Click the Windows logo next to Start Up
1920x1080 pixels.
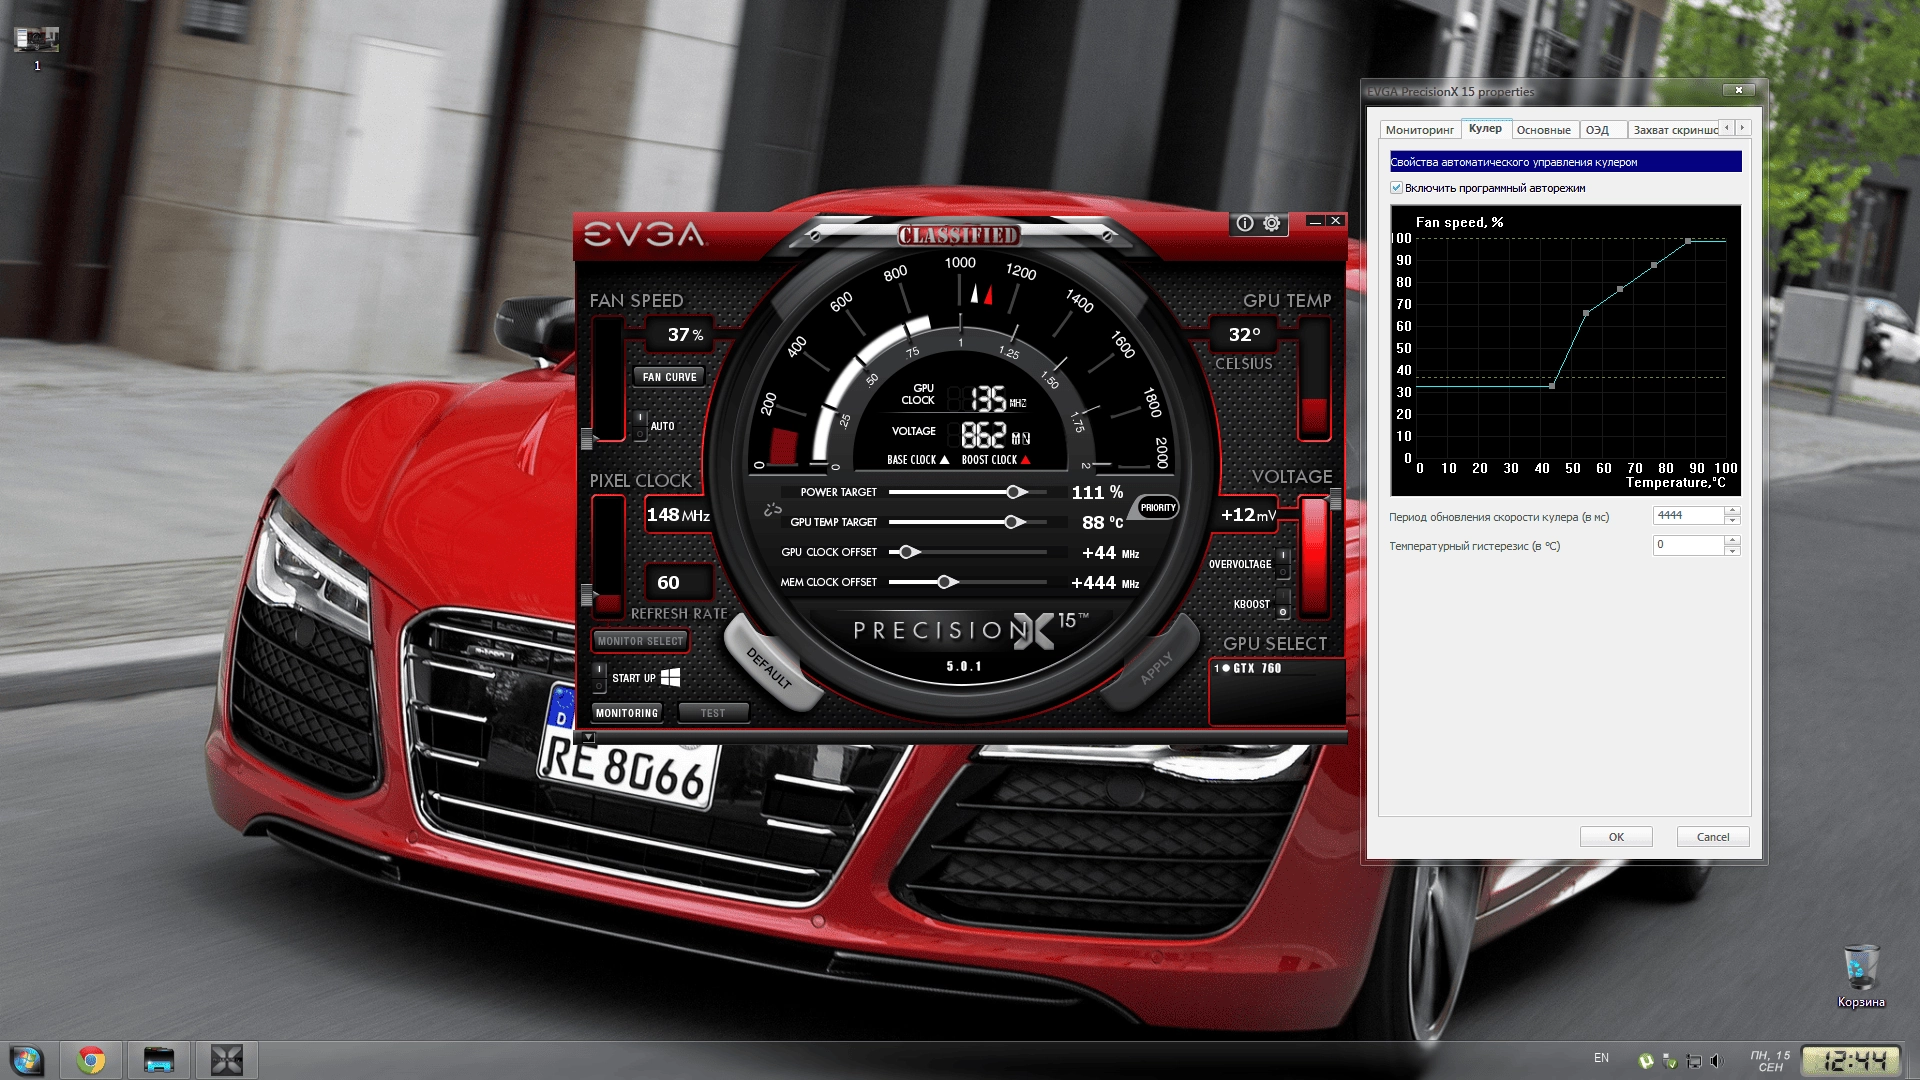pyautogui.click(x=670, y=678)
